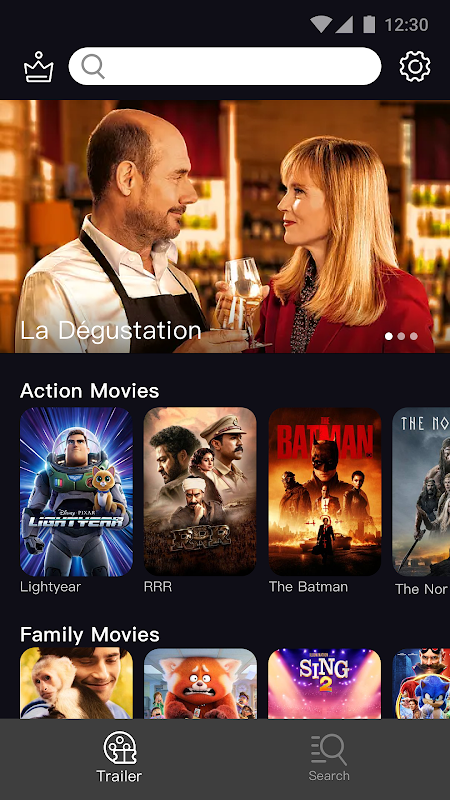Open the red panda movie poster
Image resolution: width=450 pixels, height=800 pixels.
click(x=200, y=684)
